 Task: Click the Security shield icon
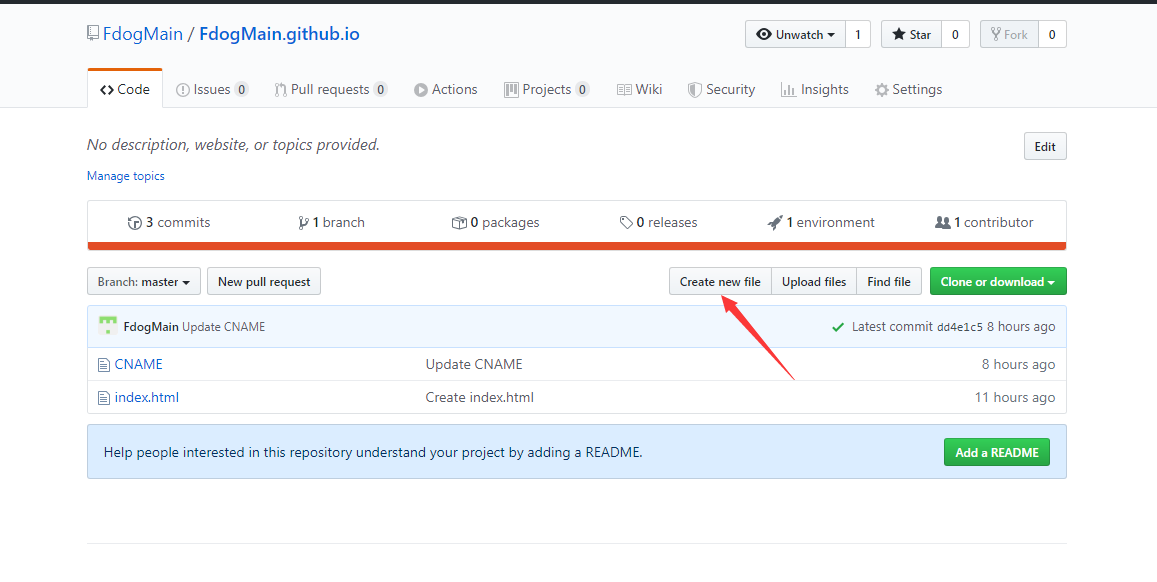point(694,90)
